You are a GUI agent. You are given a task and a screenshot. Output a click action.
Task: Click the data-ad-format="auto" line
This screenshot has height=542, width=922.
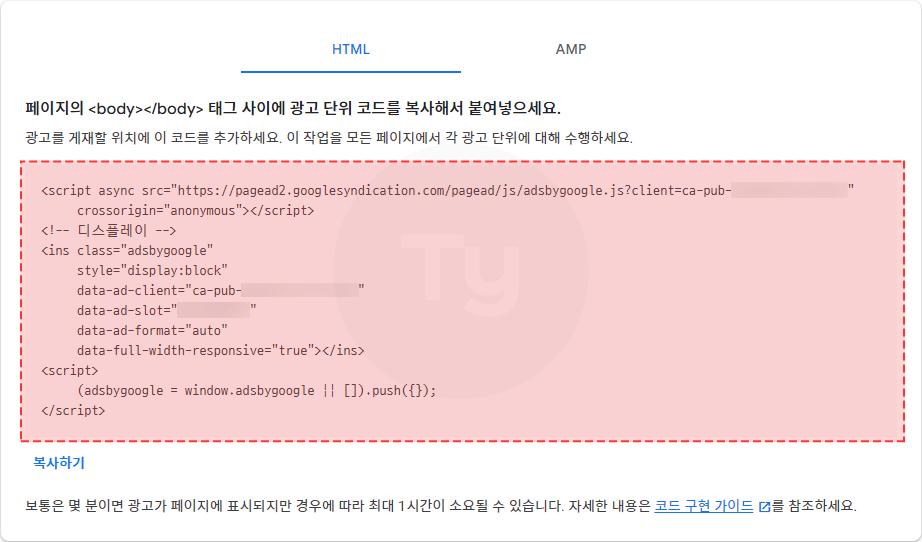[x=152, y=330]
